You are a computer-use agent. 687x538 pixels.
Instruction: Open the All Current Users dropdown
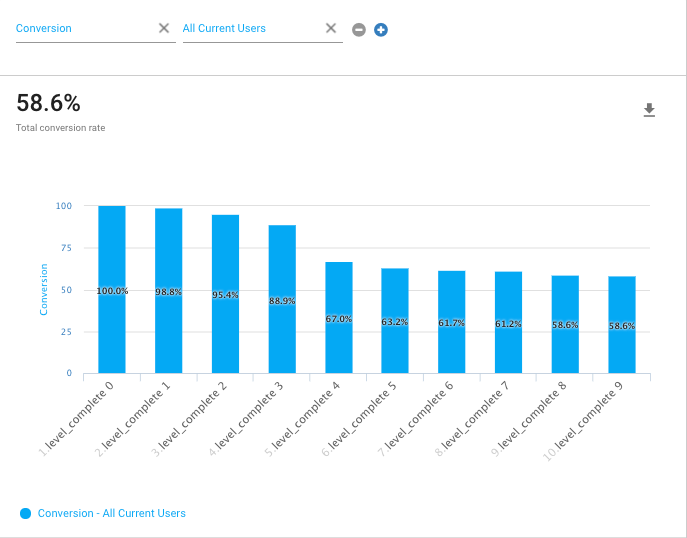click(x=248, y=29)
